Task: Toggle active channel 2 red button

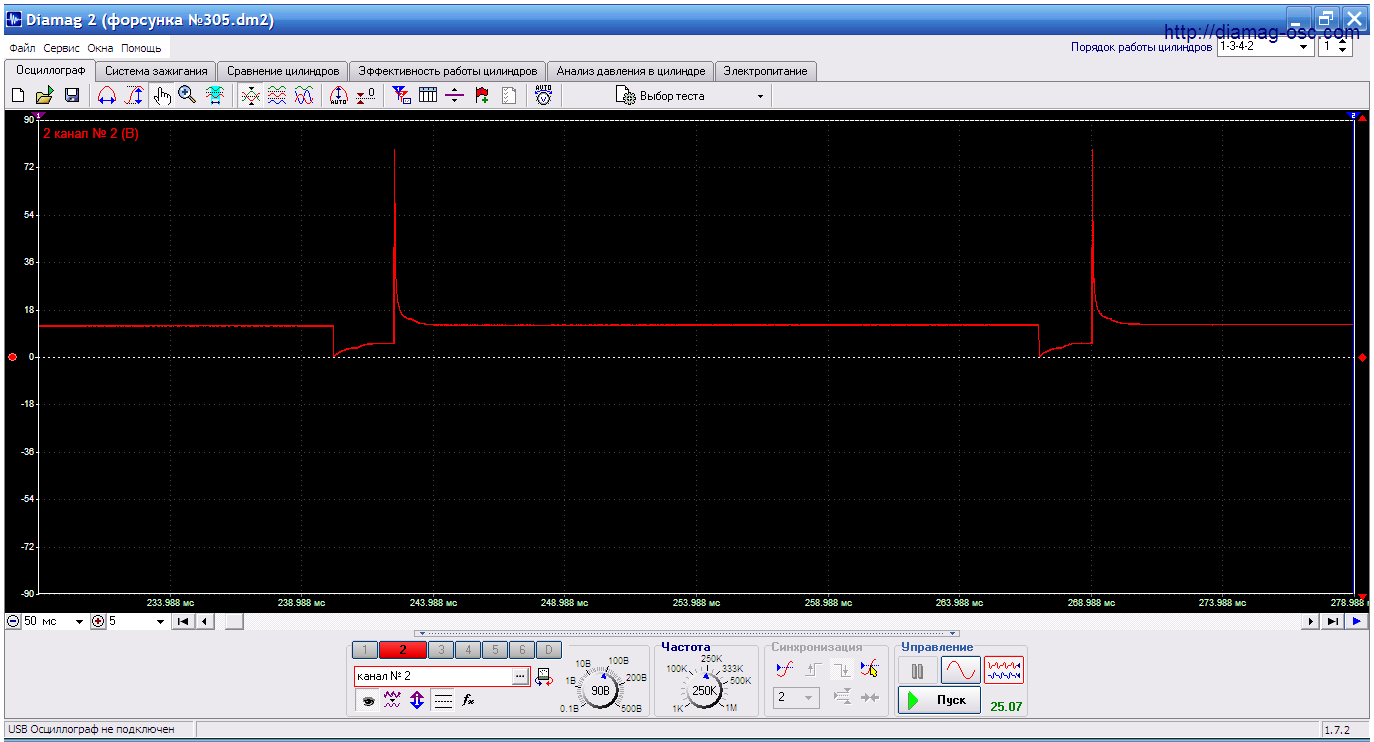Action: (402, 650)
